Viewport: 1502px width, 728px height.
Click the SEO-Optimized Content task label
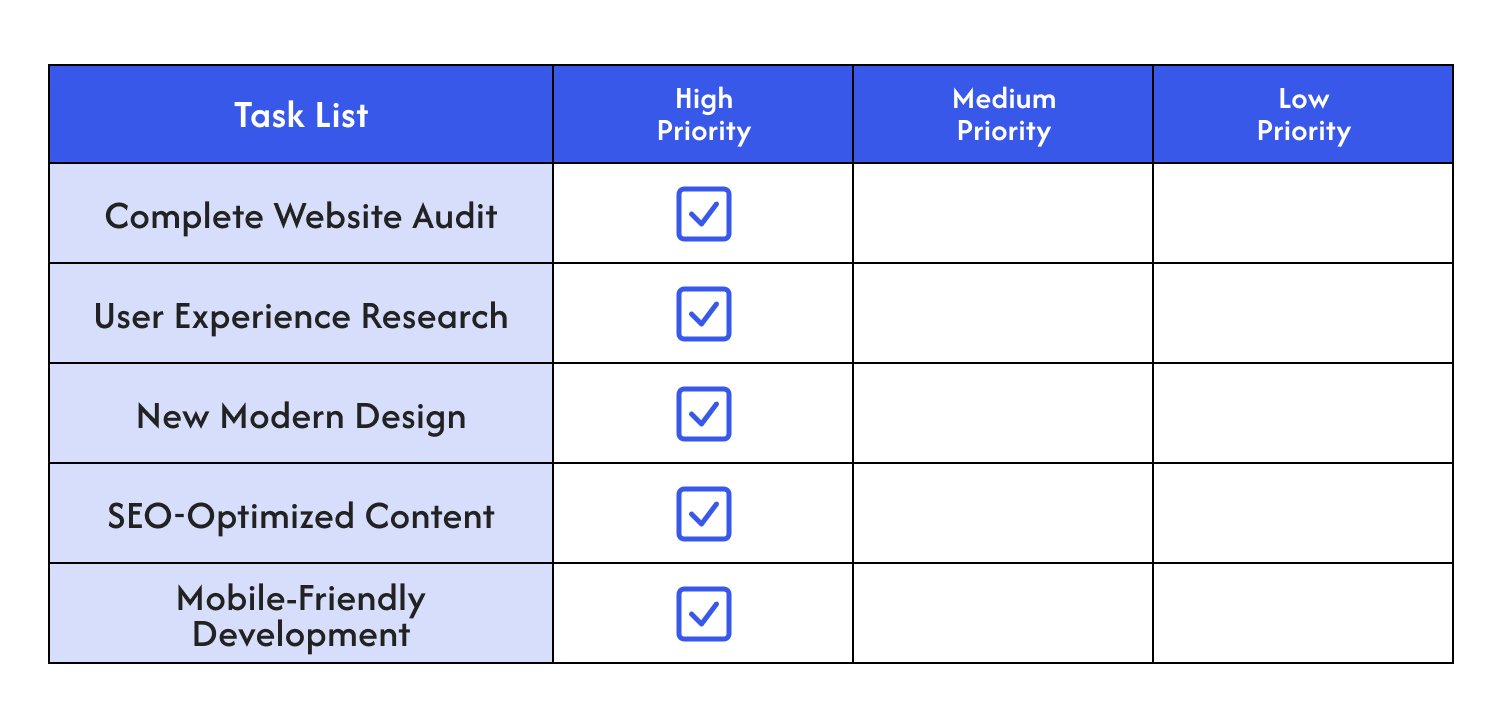(x=301, y=516)
